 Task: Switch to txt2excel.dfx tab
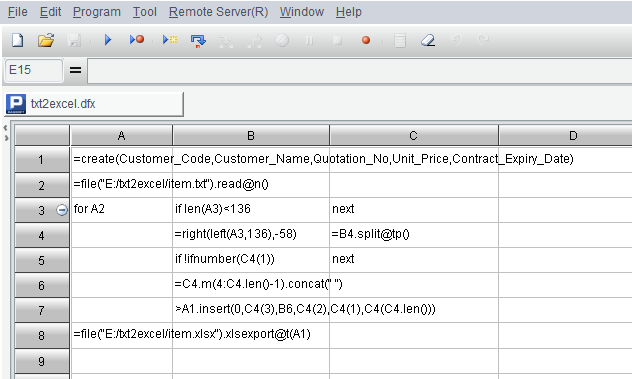(x=94, y=104)
